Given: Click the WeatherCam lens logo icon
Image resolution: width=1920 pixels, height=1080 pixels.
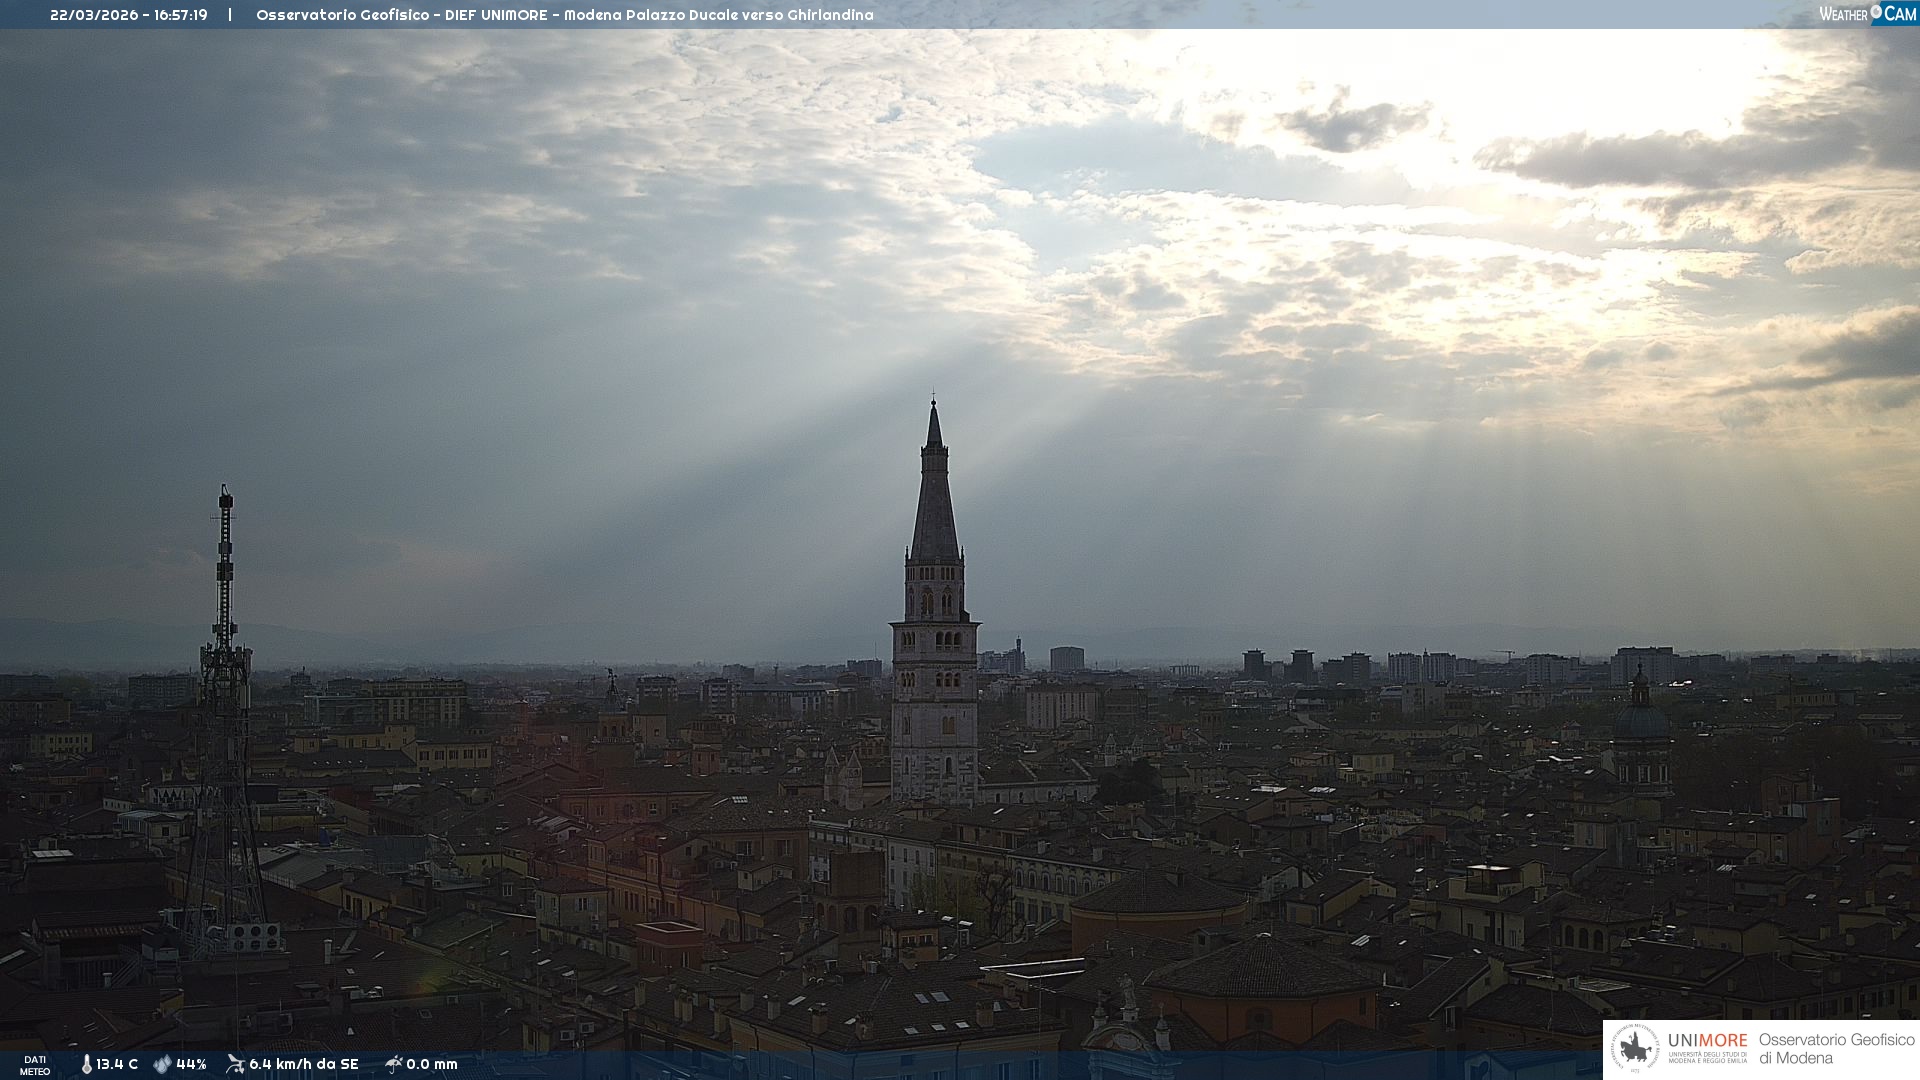Looking at the screenshot, I should coord(1876,12).
